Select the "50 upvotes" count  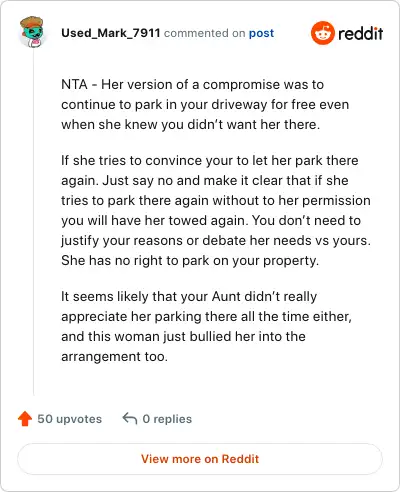69,419
